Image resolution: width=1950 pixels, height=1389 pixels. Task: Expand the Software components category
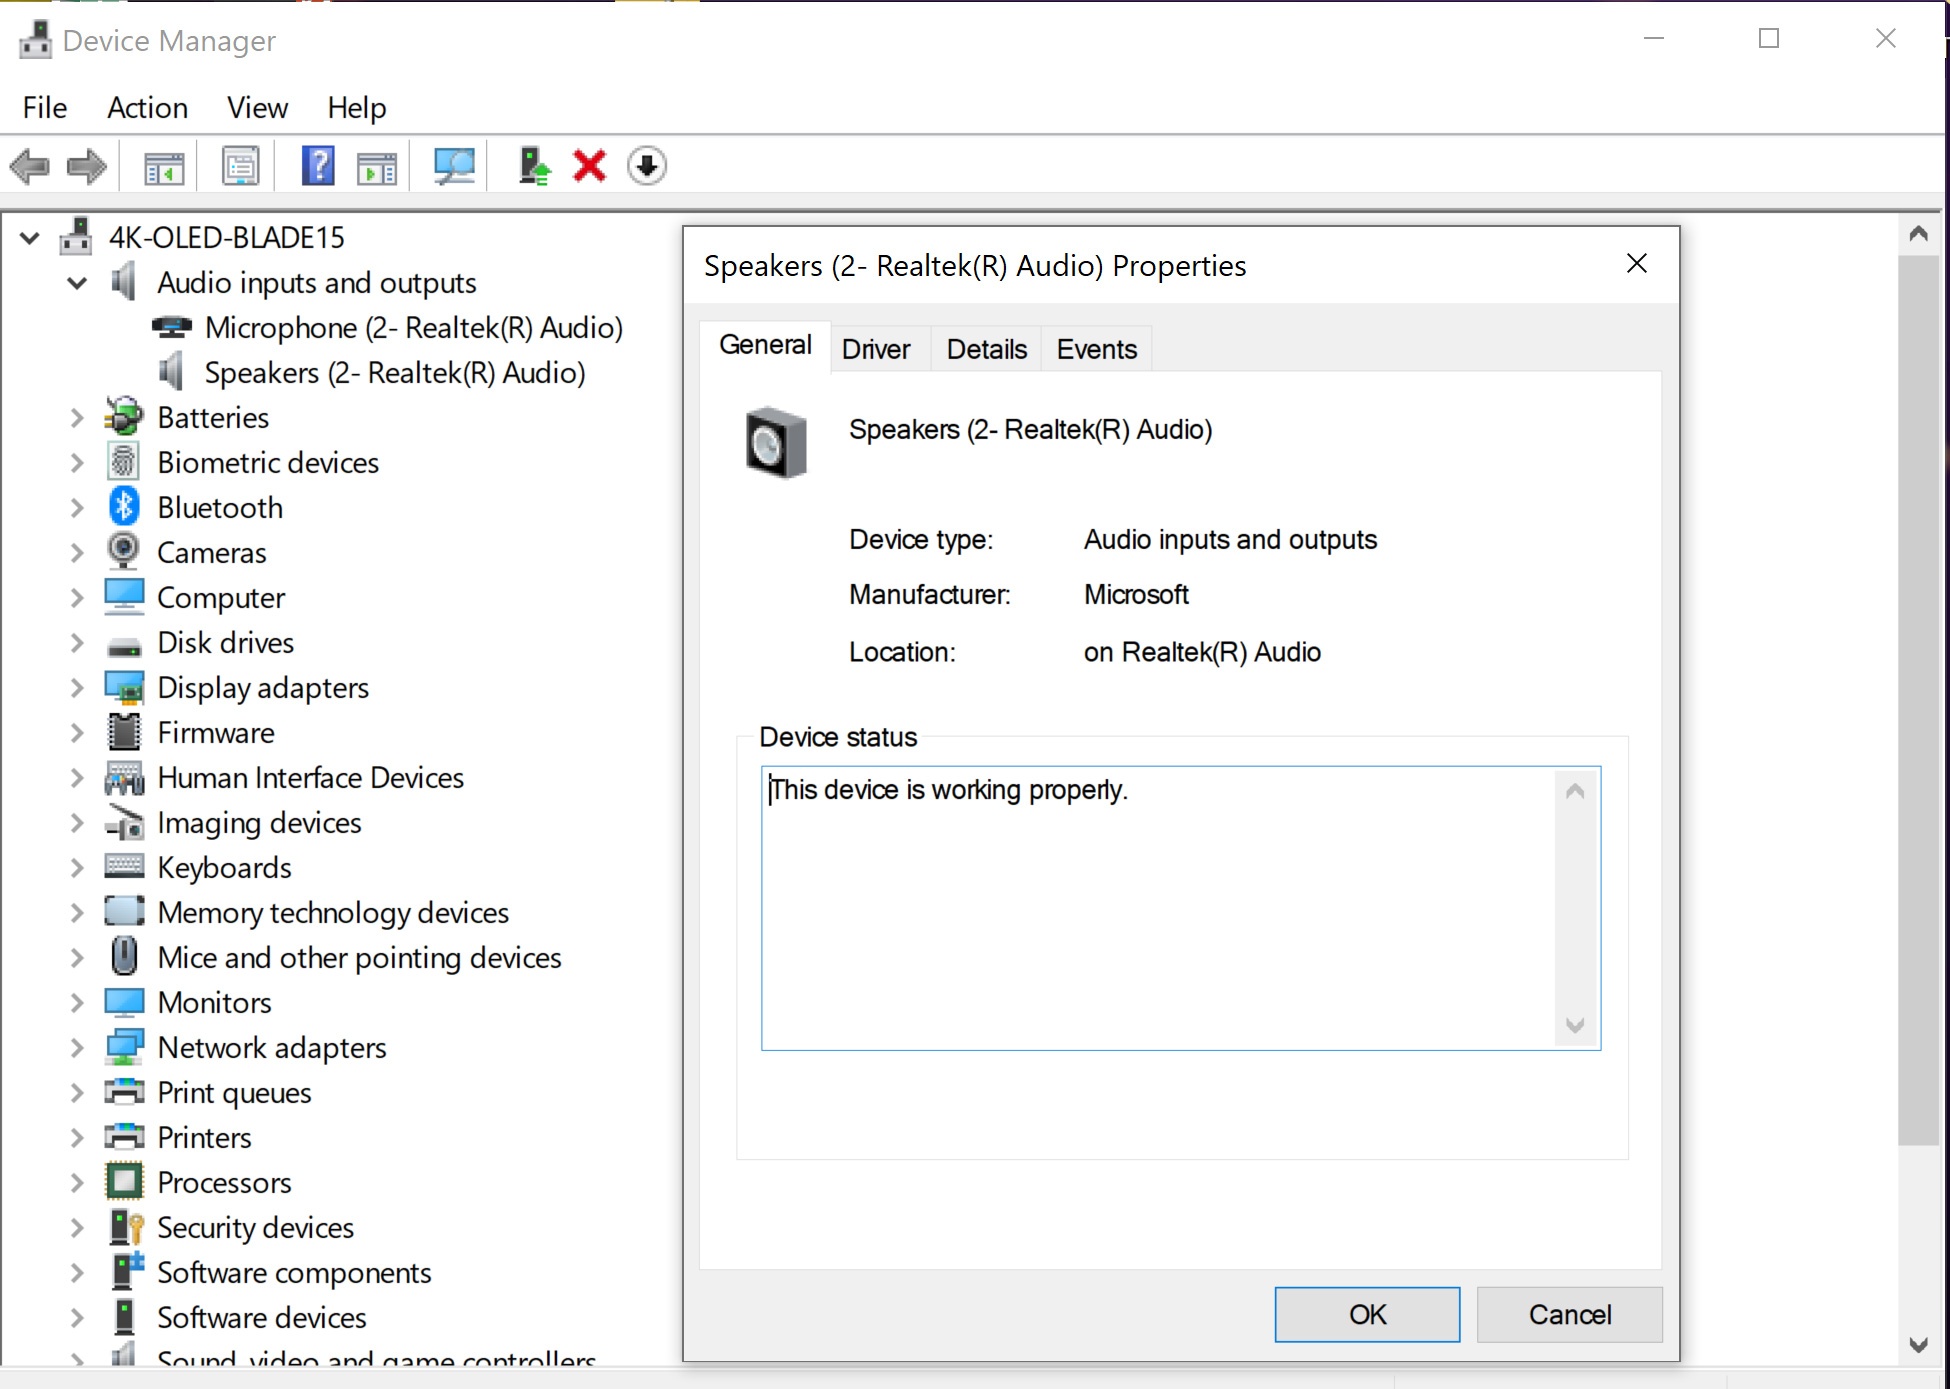point(77,1273)
